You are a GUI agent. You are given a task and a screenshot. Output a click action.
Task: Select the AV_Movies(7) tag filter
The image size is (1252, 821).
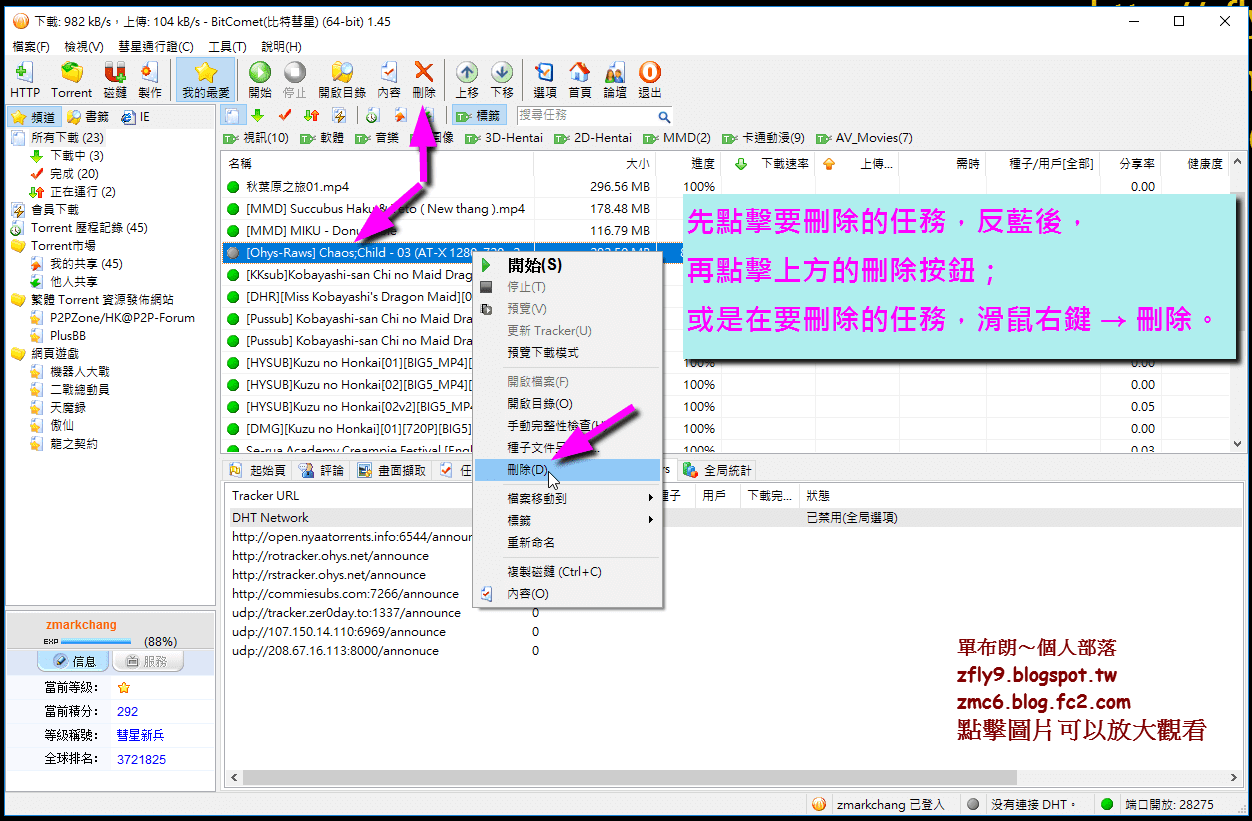[865, 138]
